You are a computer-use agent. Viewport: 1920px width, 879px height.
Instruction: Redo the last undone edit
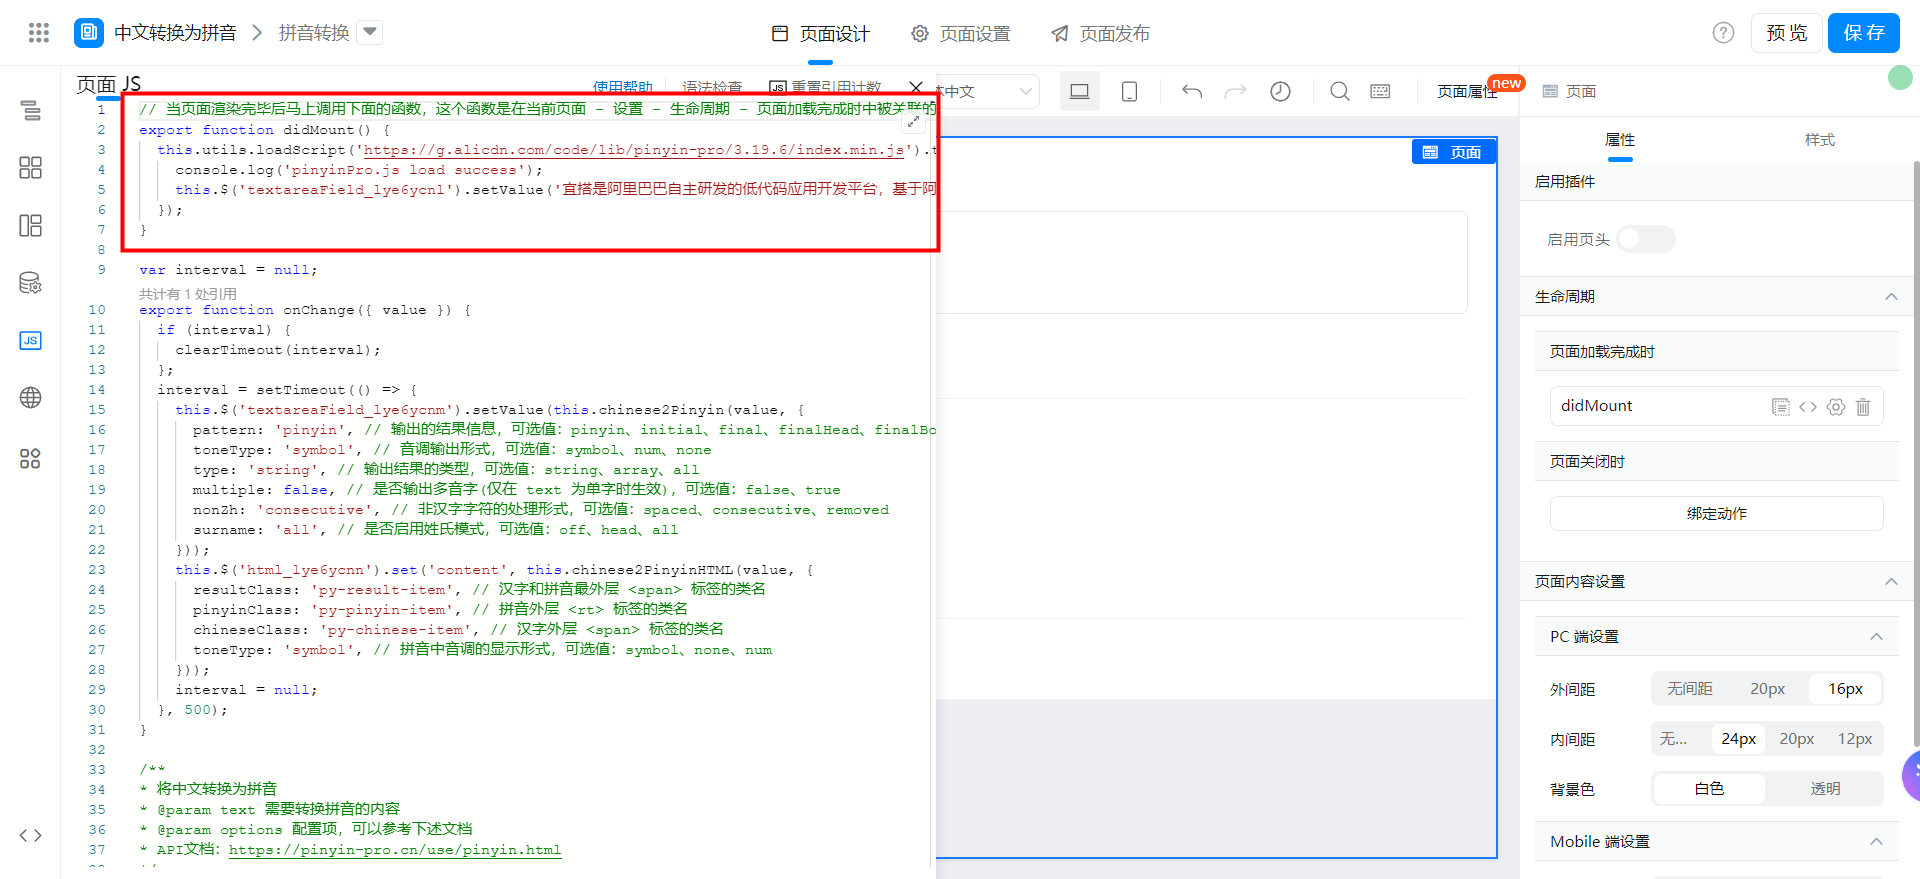pyautogui.click(x=1236, y=91)
